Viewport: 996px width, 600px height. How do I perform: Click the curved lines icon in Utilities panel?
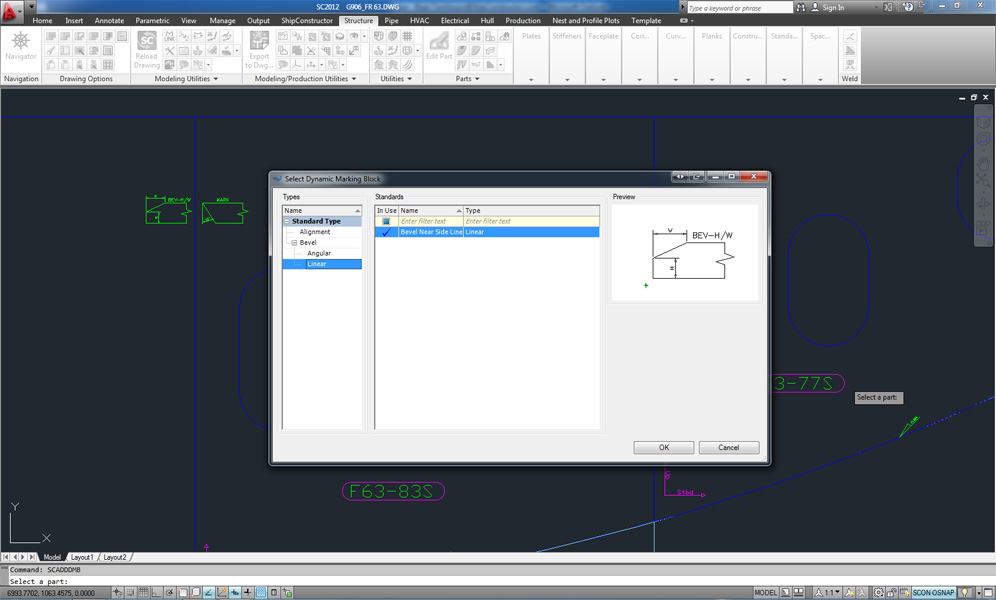[407, 64]
